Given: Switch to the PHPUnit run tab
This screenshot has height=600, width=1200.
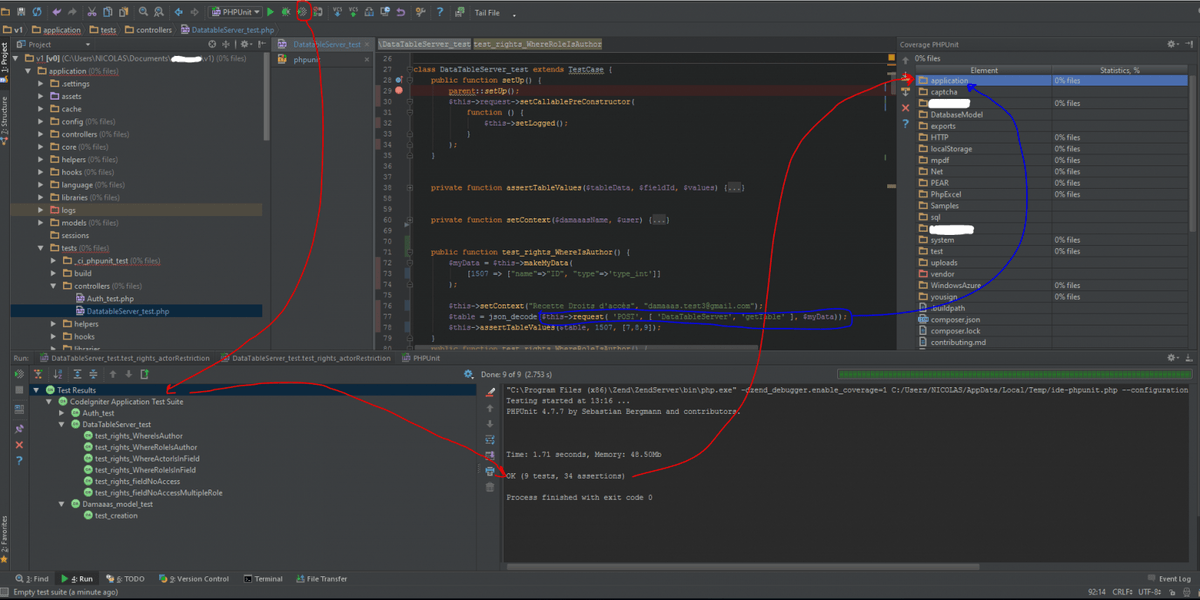Looking at the screenshot, I should [421, 357].
